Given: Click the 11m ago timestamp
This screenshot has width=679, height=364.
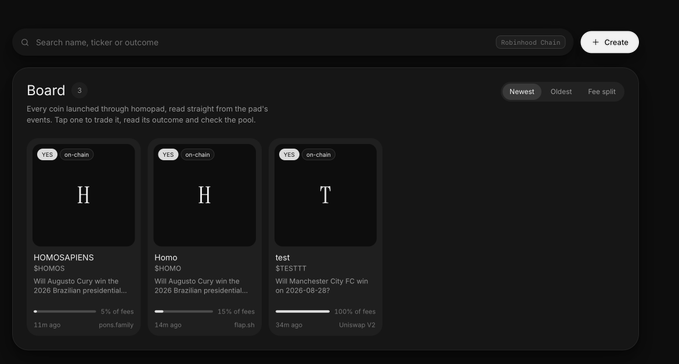Looking at the screenshot, I should point(47,325).
